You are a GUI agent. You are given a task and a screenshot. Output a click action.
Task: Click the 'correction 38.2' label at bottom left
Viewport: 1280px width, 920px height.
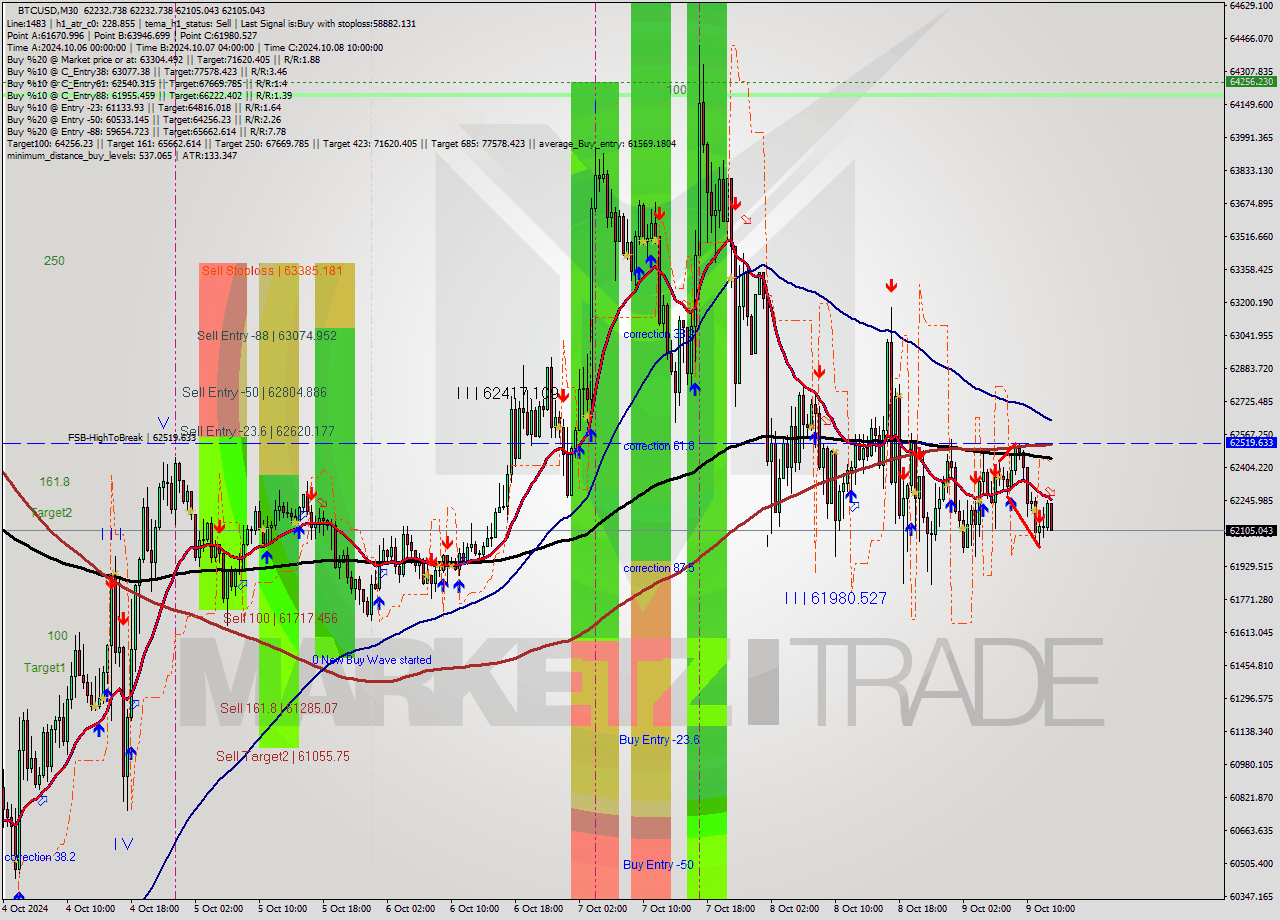pyautogui.click(x=40, y=857)
